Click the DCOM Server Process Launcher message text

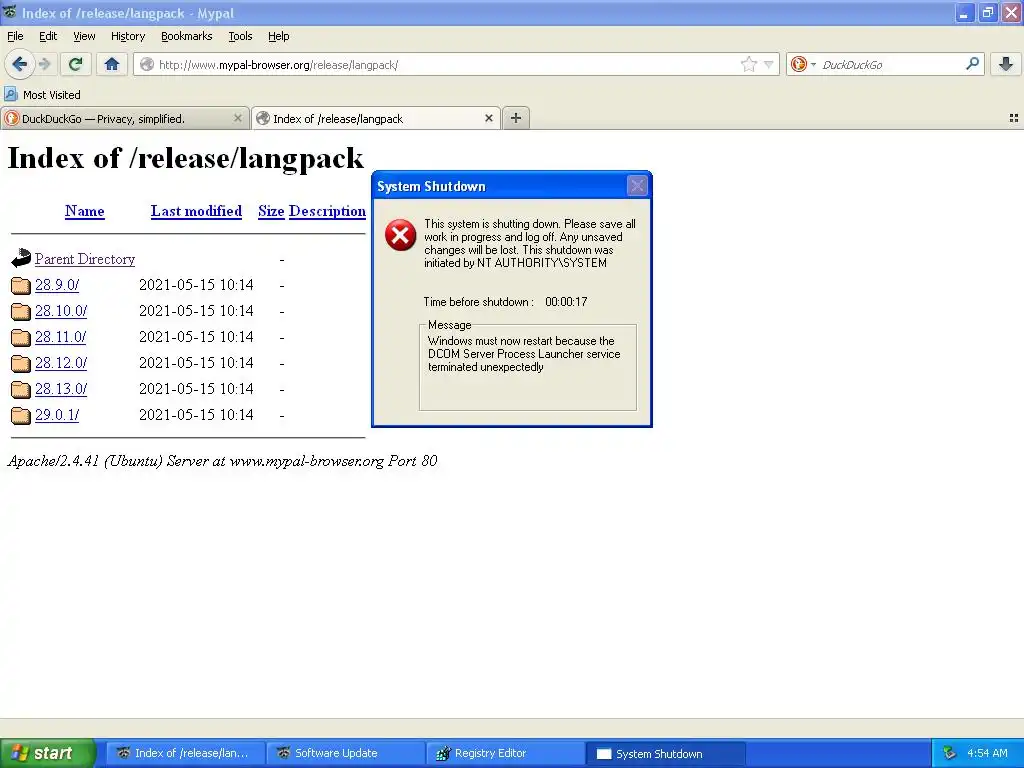(524, 354)
